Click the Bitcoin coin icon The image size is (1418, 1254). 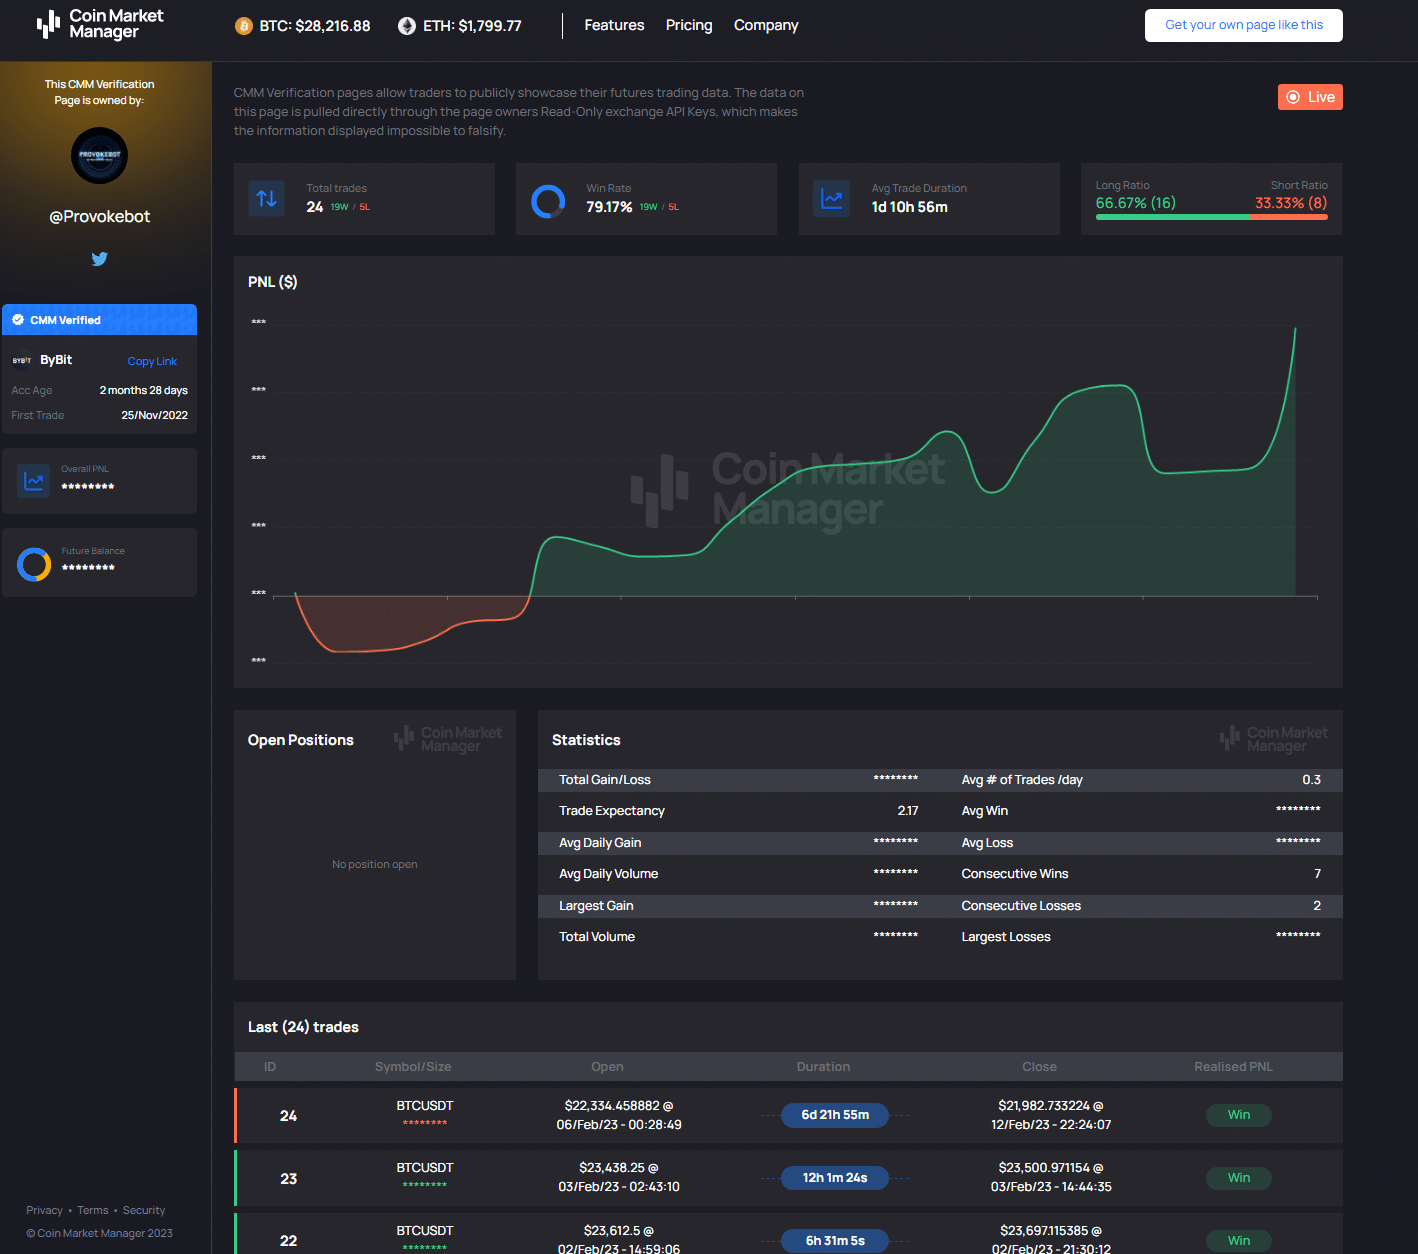point(244,26)
